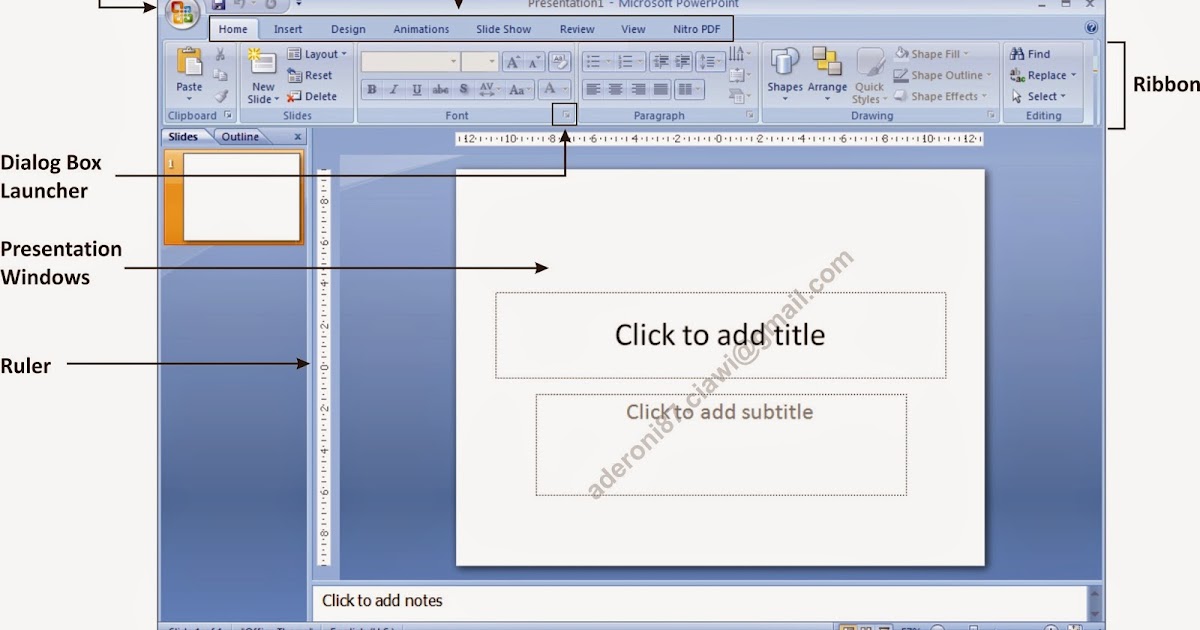
Task: Delete the current slide
Action: tap(312, 97)
